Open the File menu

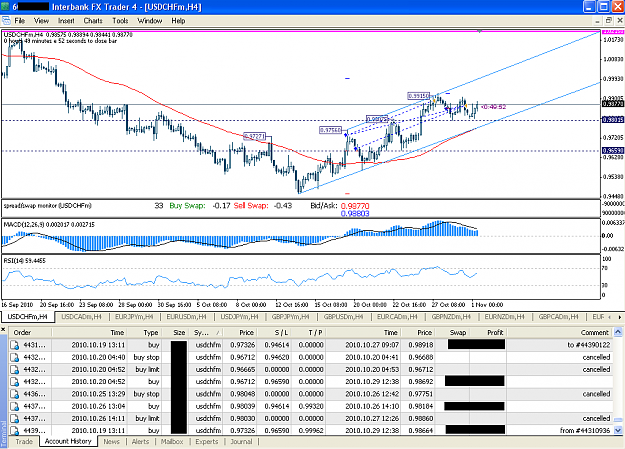(20, 21)
